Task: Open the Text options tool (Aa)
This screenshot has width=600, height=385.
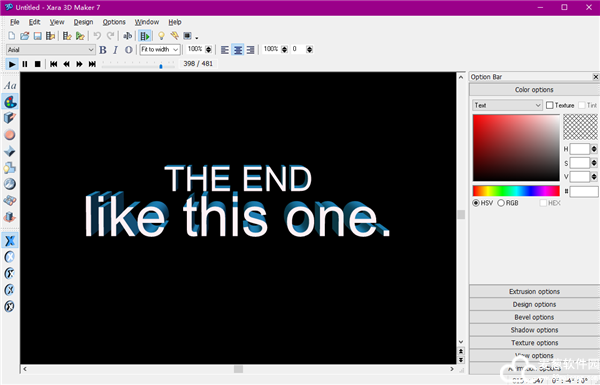Action: click(x=10, y=85)
